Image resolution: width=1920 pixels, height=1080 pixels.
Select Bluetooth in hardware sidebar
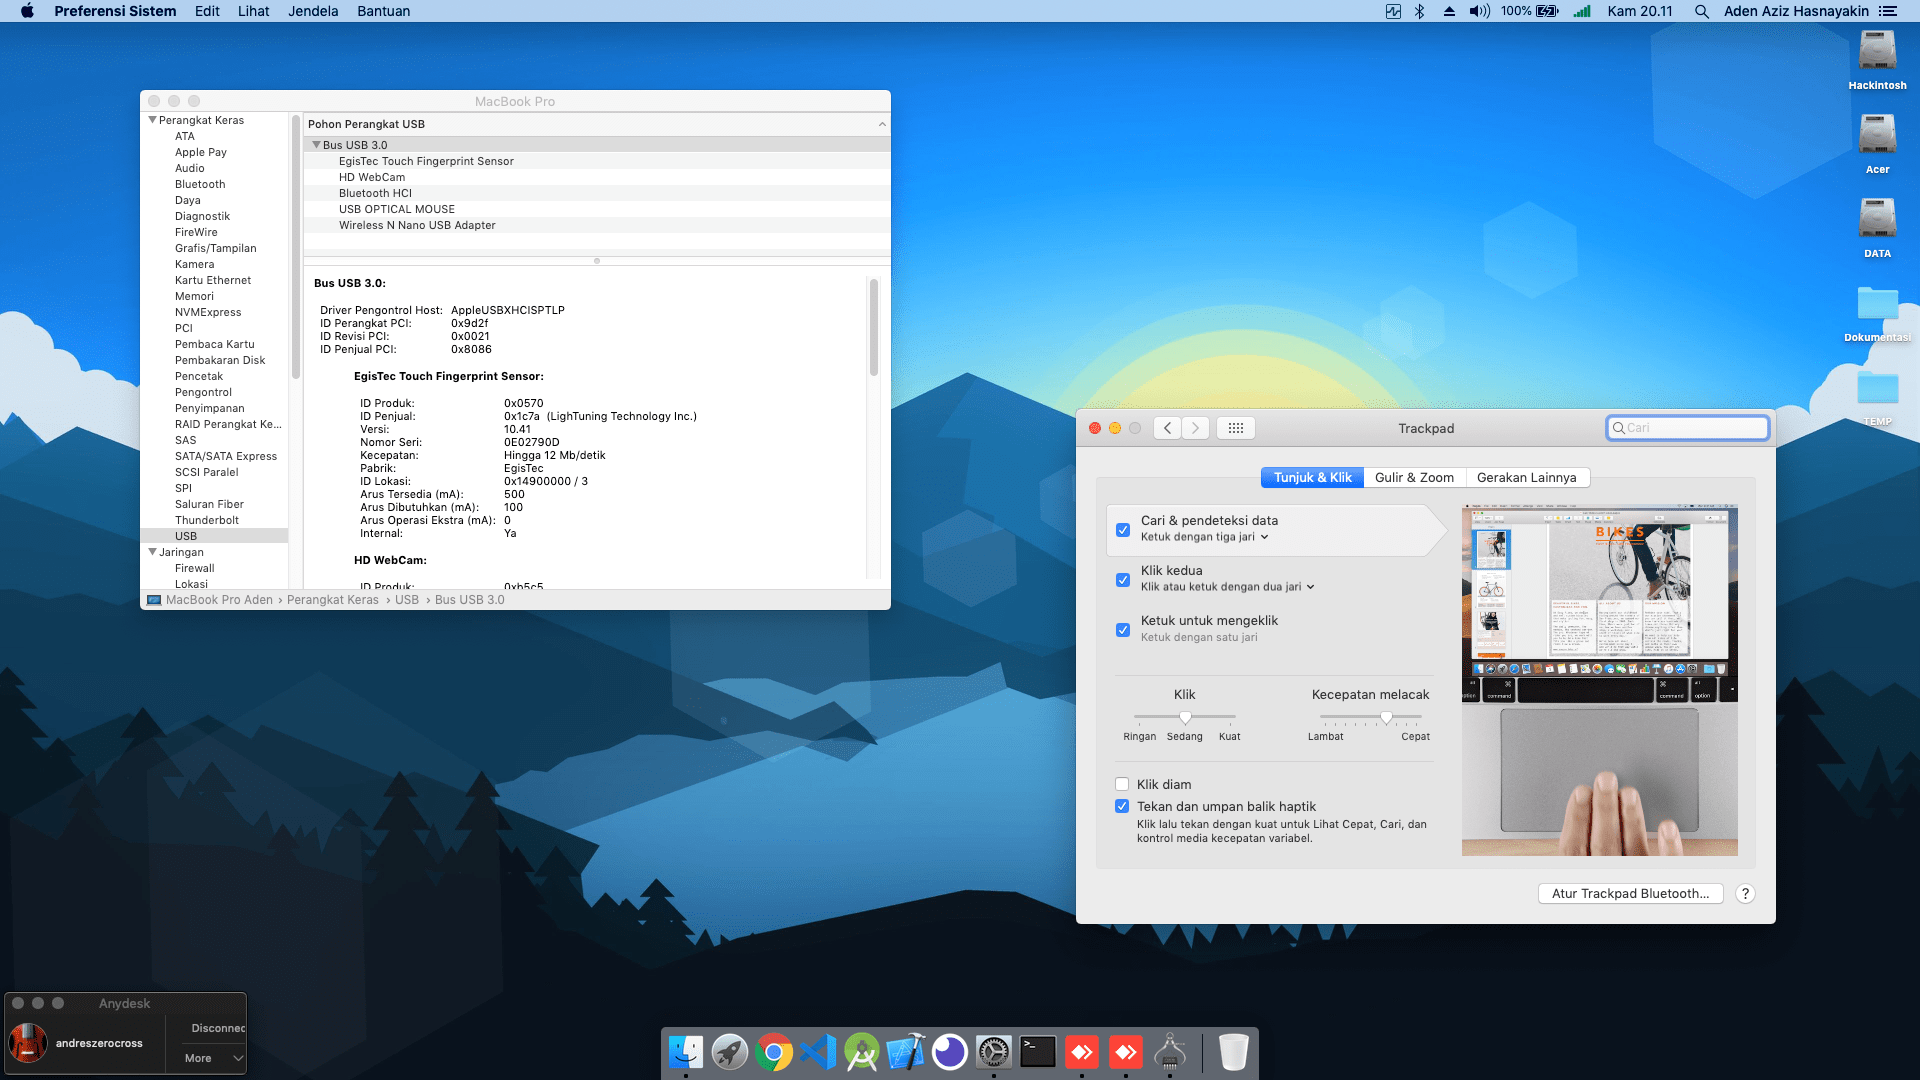(200, 184)
